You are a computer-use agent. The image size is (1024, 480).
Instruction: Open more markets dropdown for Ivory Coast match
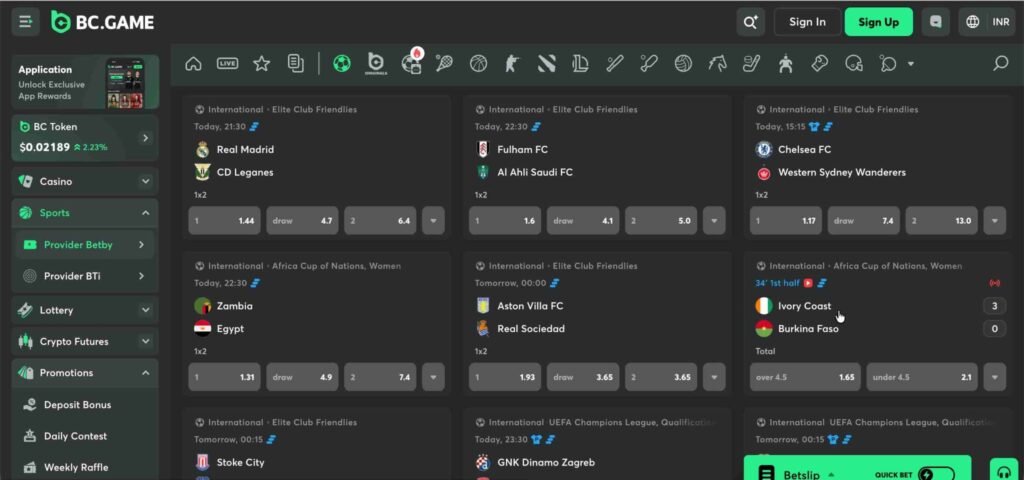(995, 377)
